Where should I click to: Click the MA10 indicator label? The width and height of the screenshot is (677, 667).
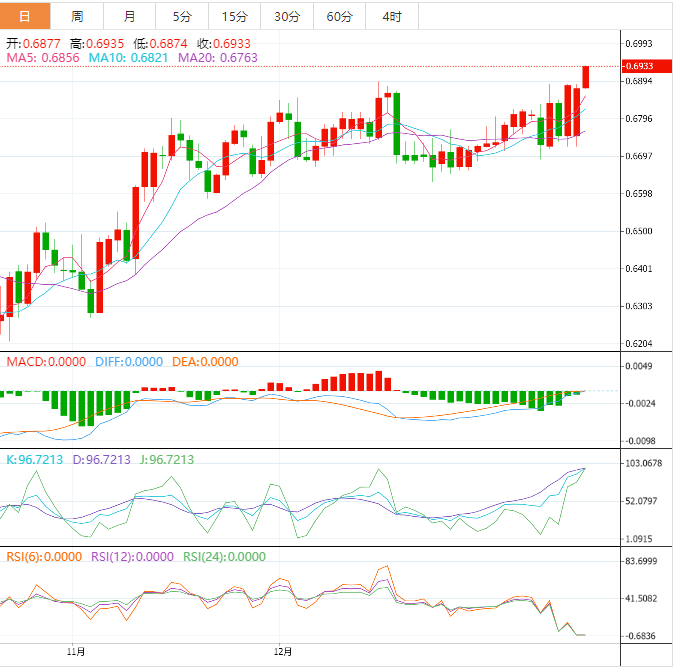(x=128, y=59)
